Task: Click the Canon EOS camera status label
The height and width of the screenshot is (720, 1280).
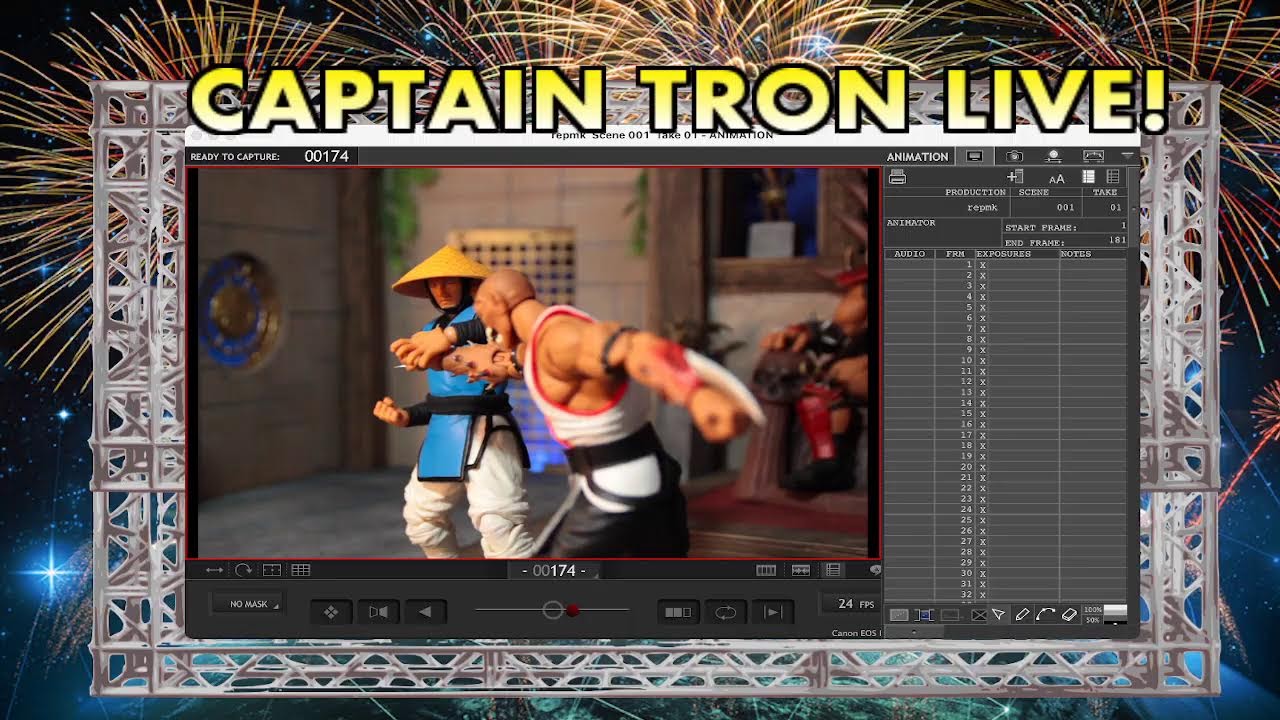Action: (x=854, y=633)
